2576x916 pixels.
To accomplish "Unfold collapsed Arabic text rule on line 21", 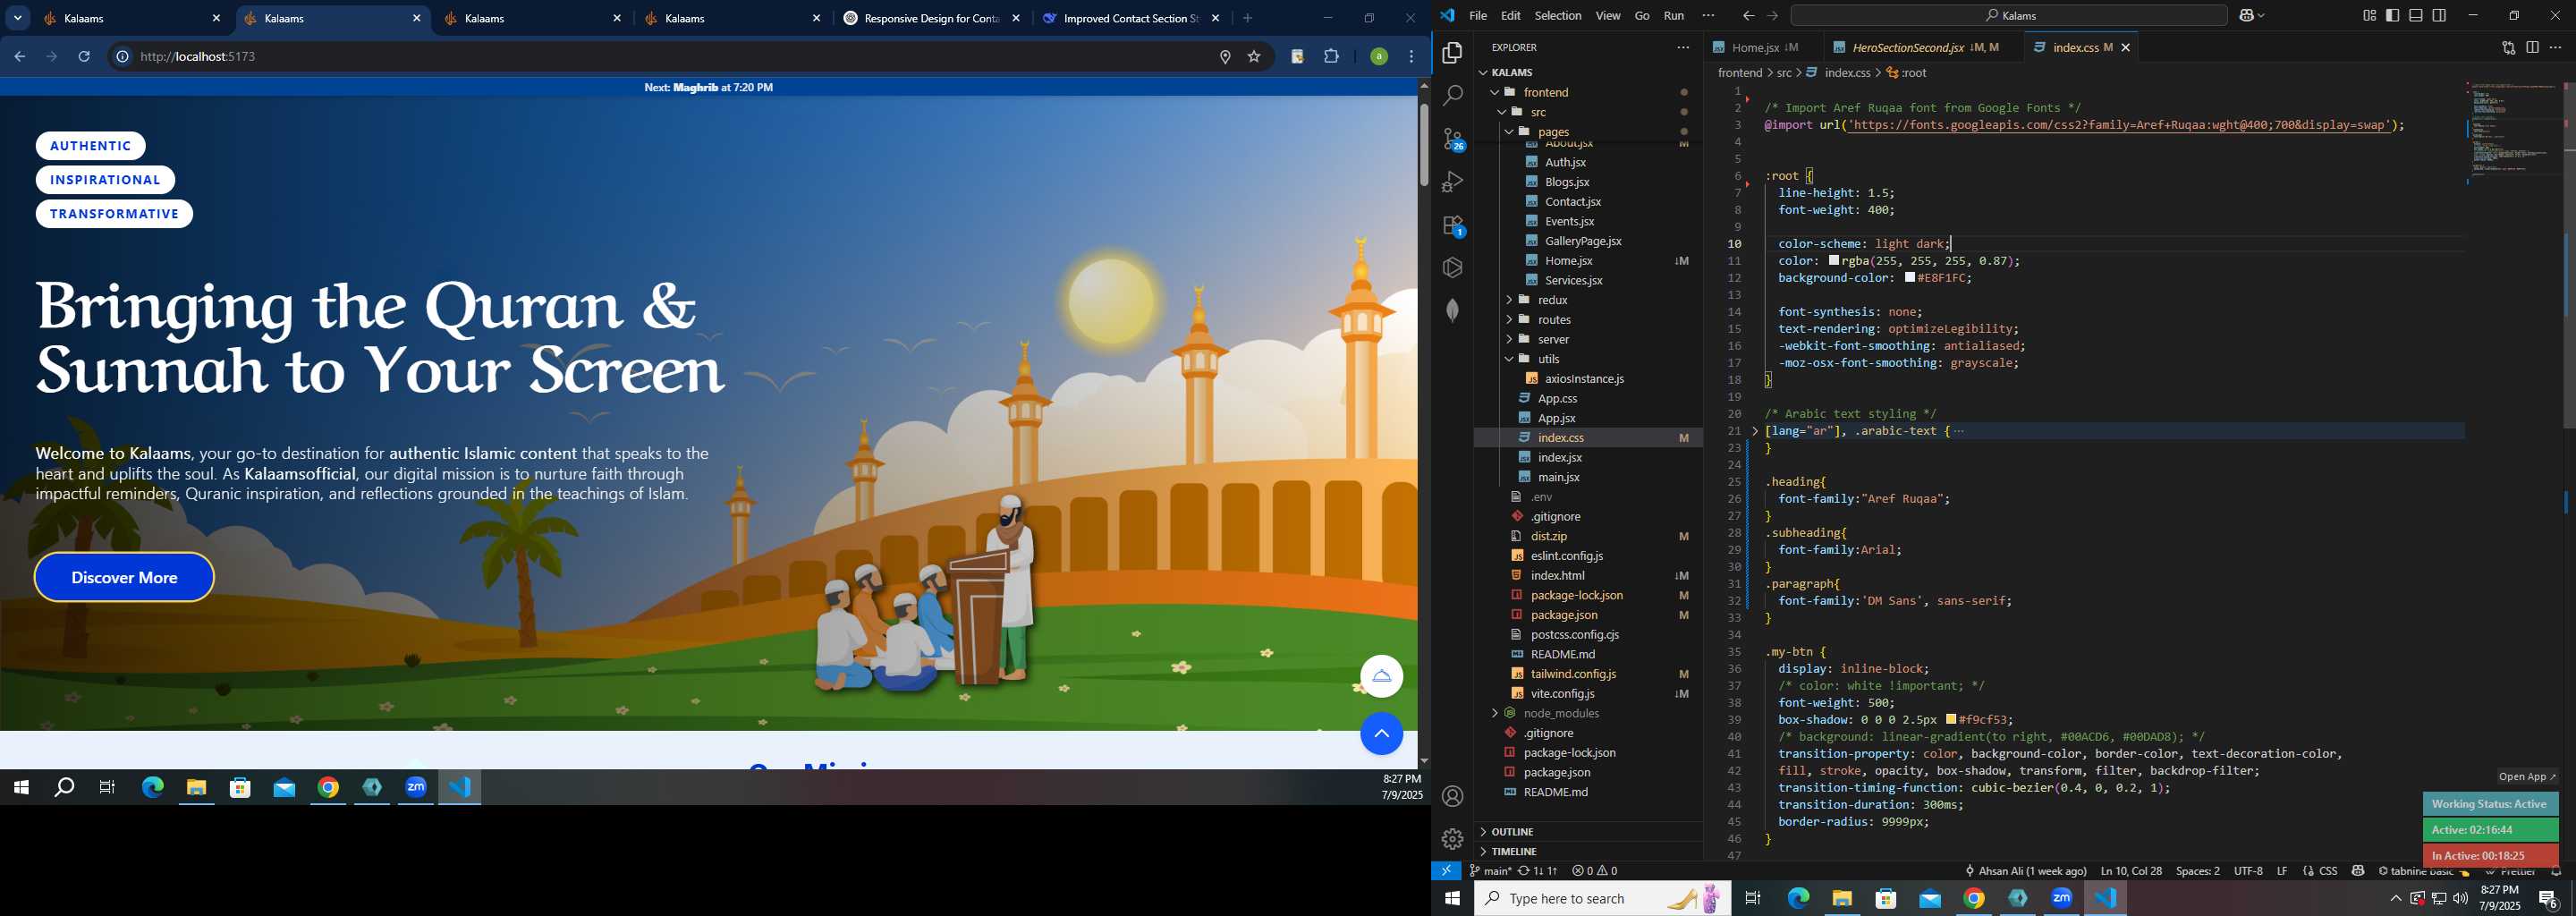I will pyautogui.click(x=1755, y=431).
